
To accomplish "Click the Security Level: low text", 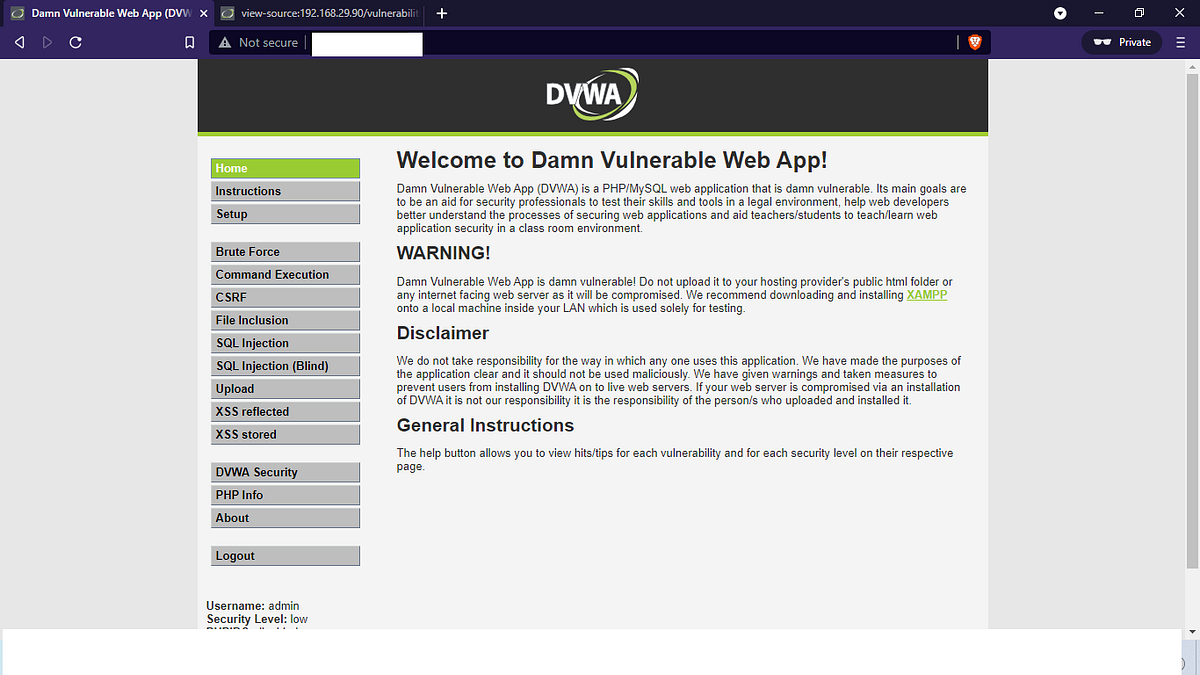I will (257, 619).
